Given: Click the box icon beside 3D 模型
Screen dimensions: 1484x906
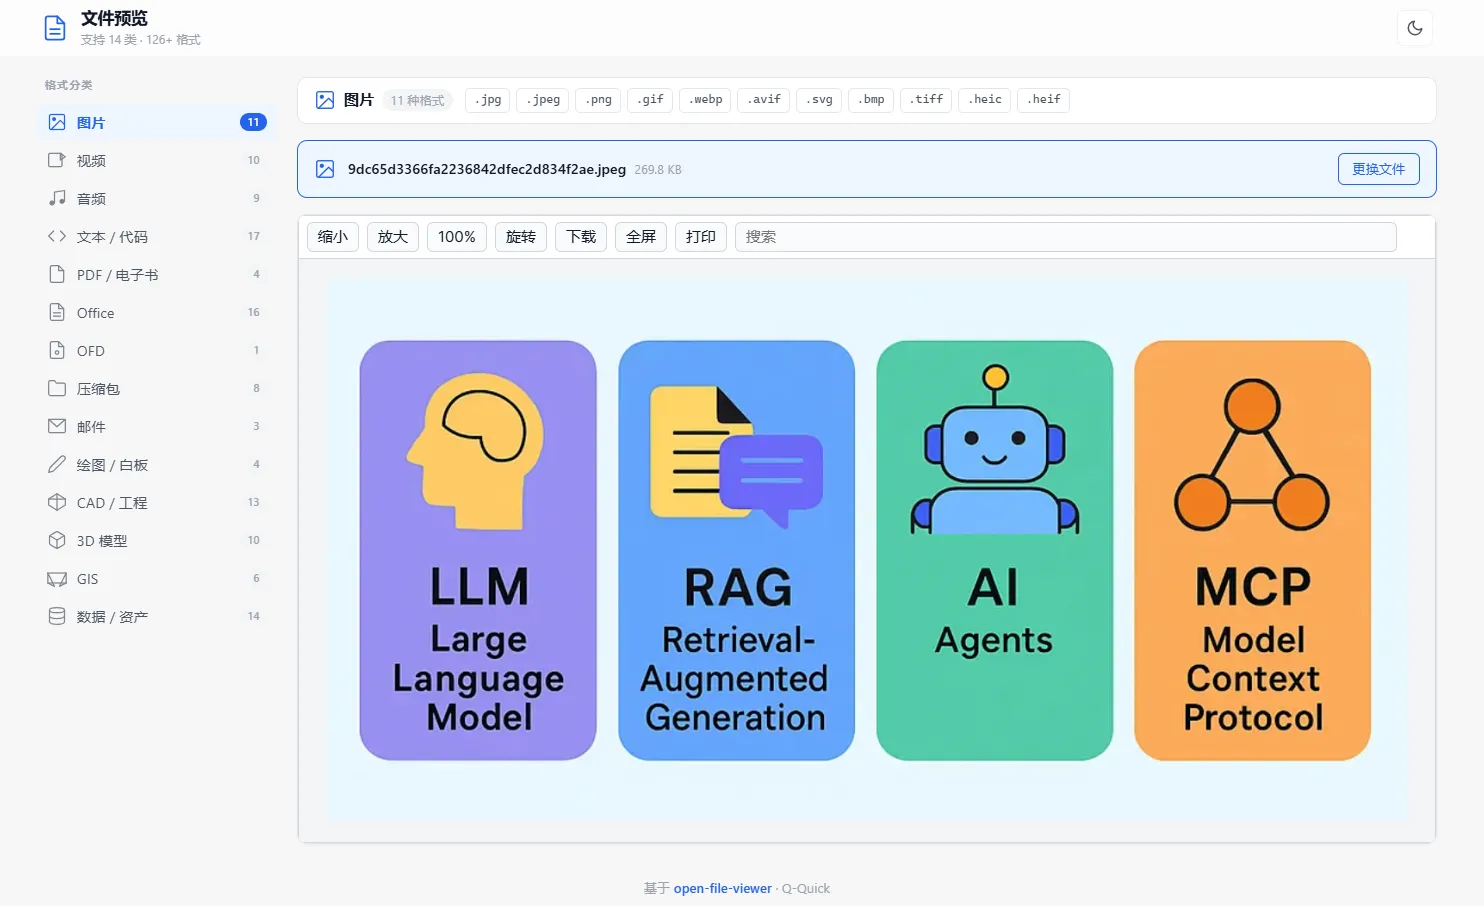Looking at the screenshot, I should coord(57,540).
